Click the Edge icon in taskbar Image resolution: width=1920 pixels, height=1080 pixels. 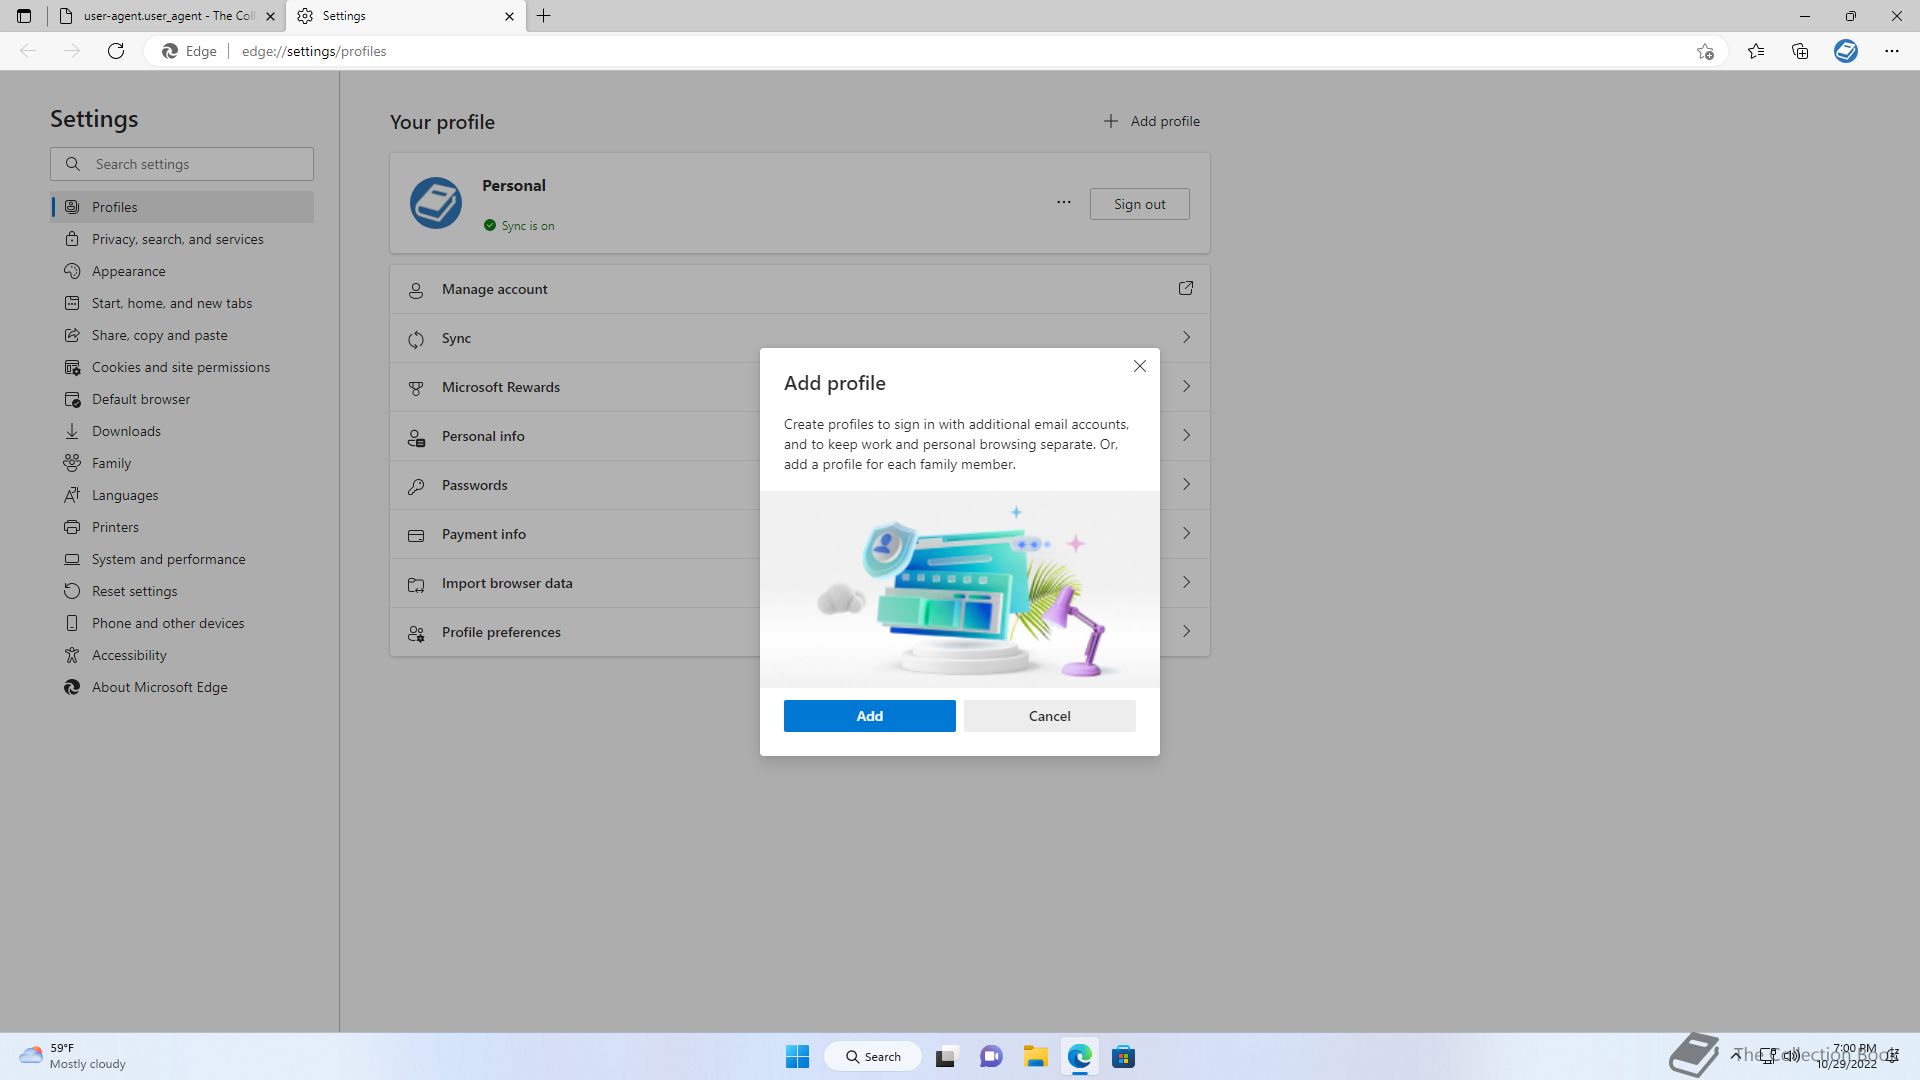[1079, 1057]
